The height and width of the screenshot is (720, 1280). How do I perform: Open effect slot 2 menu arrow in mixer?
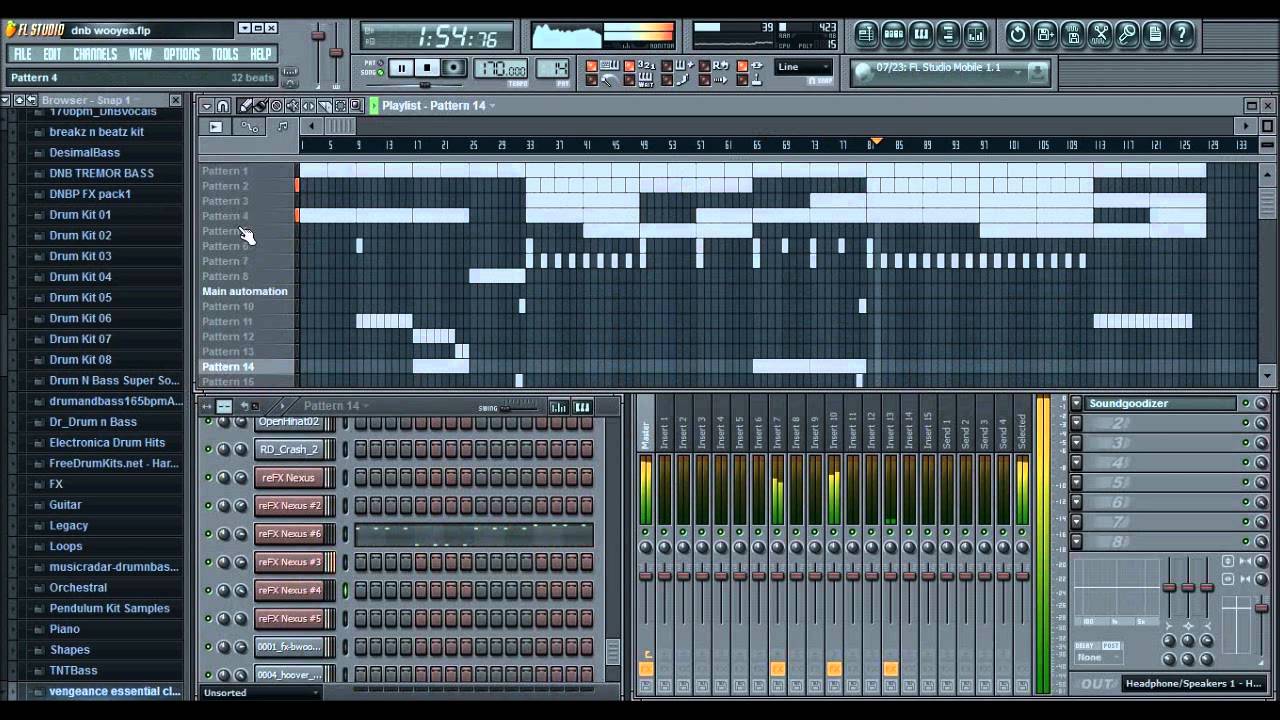1076,423
